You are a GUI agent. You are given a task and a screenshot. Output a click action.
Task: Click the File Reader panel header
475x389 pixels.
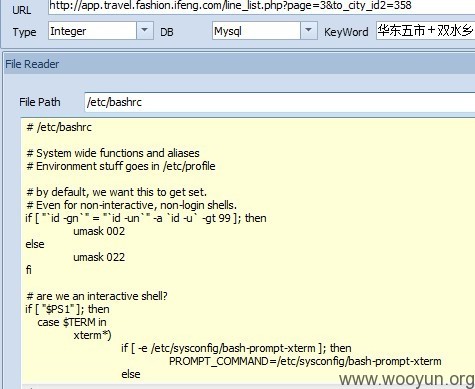(240, 64)
